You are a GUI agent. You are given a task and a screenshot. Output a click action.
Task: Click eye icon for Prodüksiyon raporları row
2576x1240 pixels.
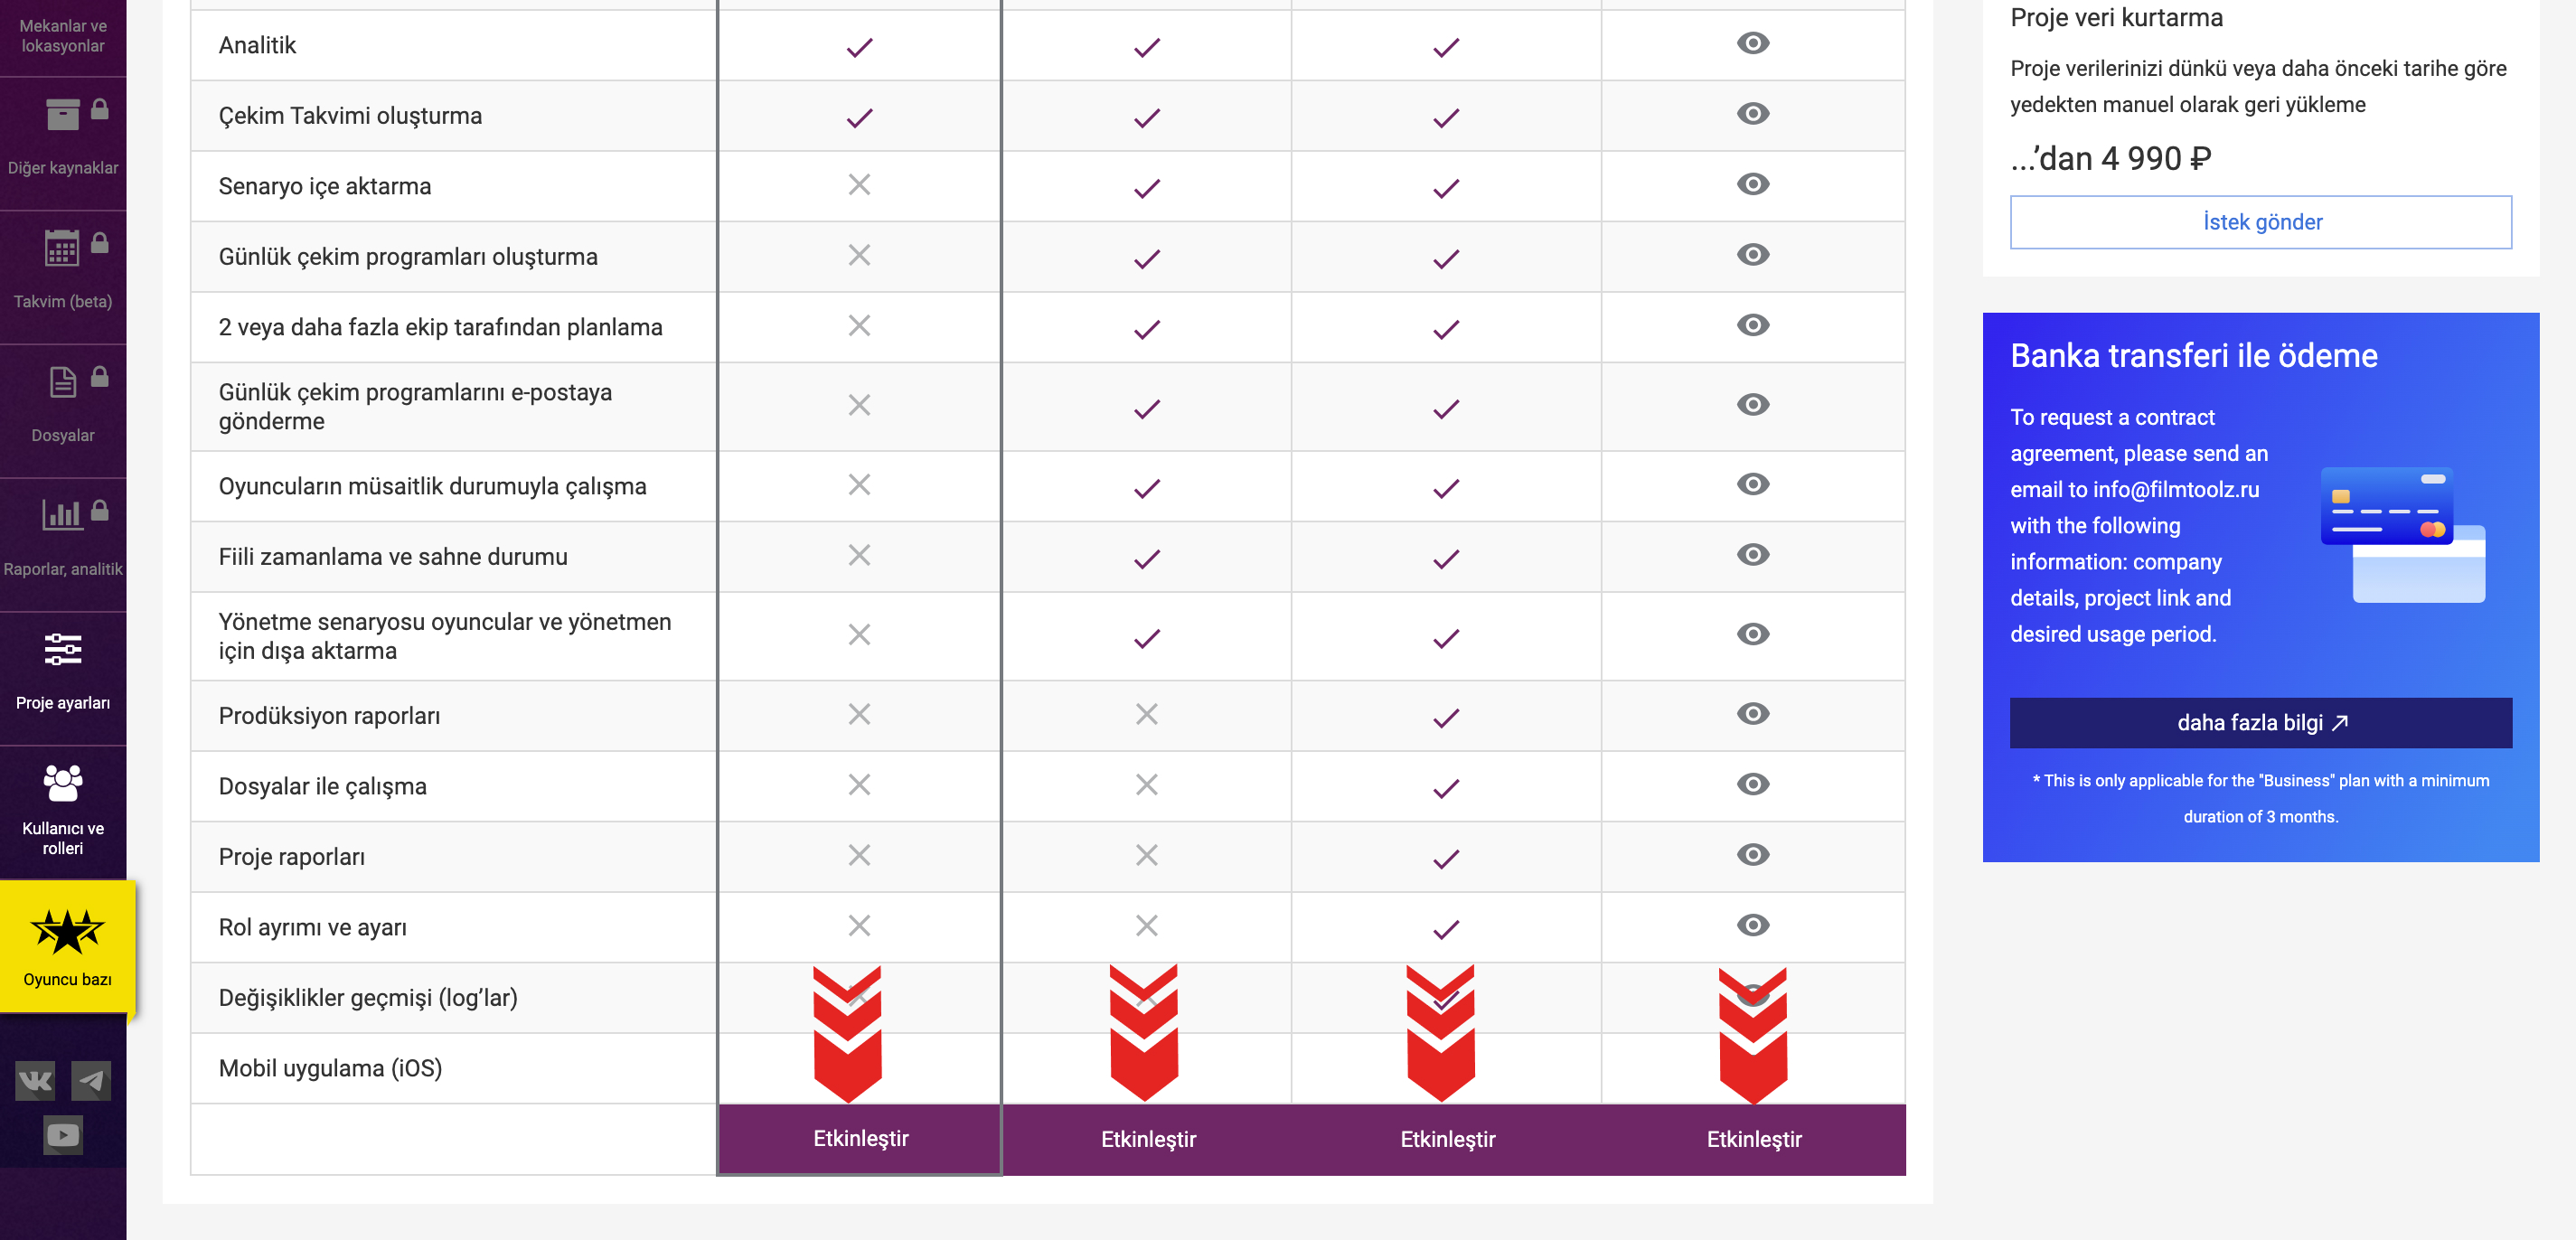pos(1753,714)
